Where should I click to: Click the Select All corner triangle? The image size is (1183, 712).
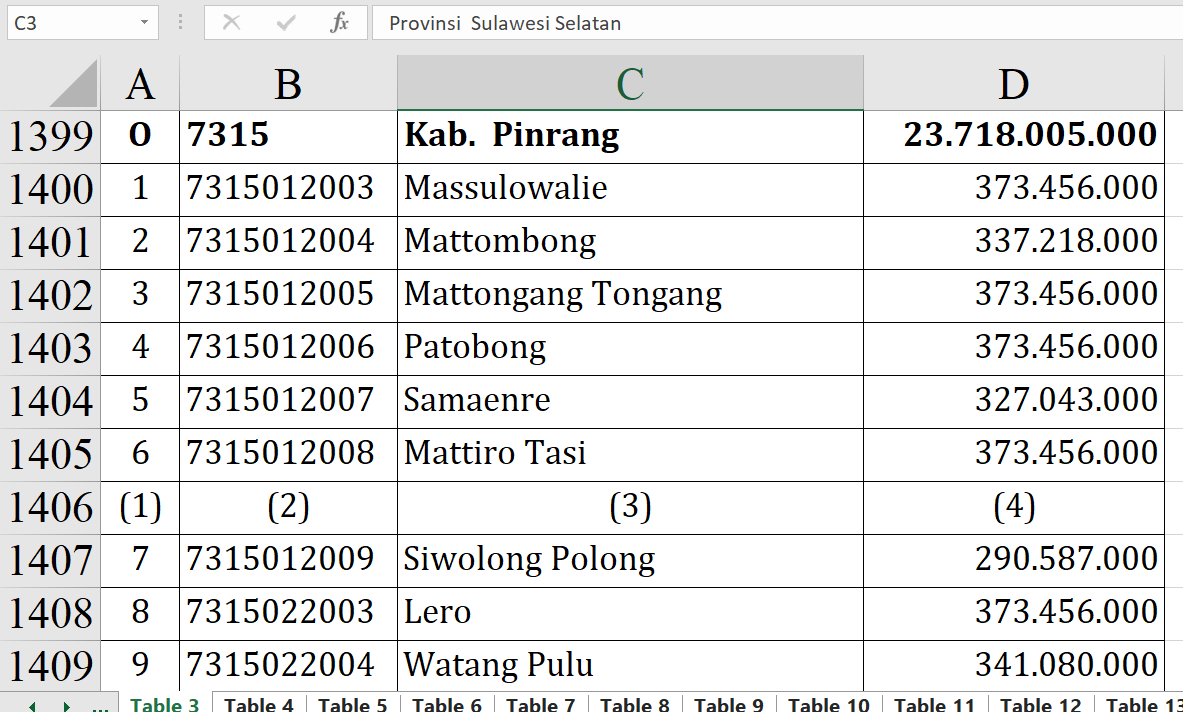pyautogui.click(x=74, y=84)
